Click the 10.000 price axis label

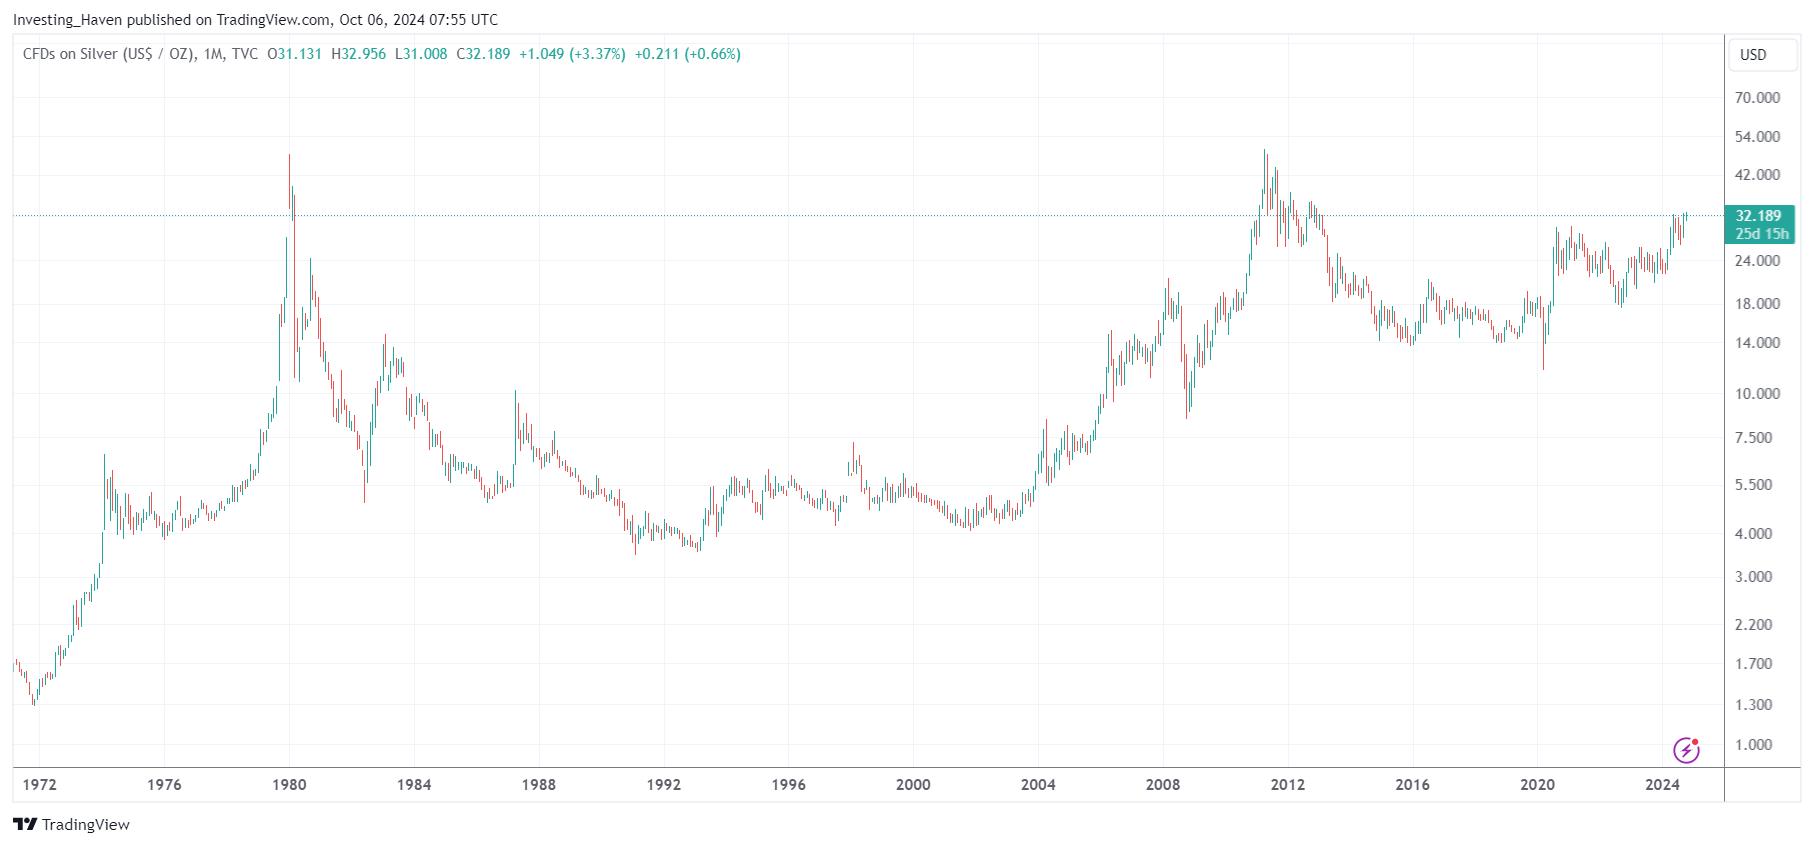point(1757,394)
